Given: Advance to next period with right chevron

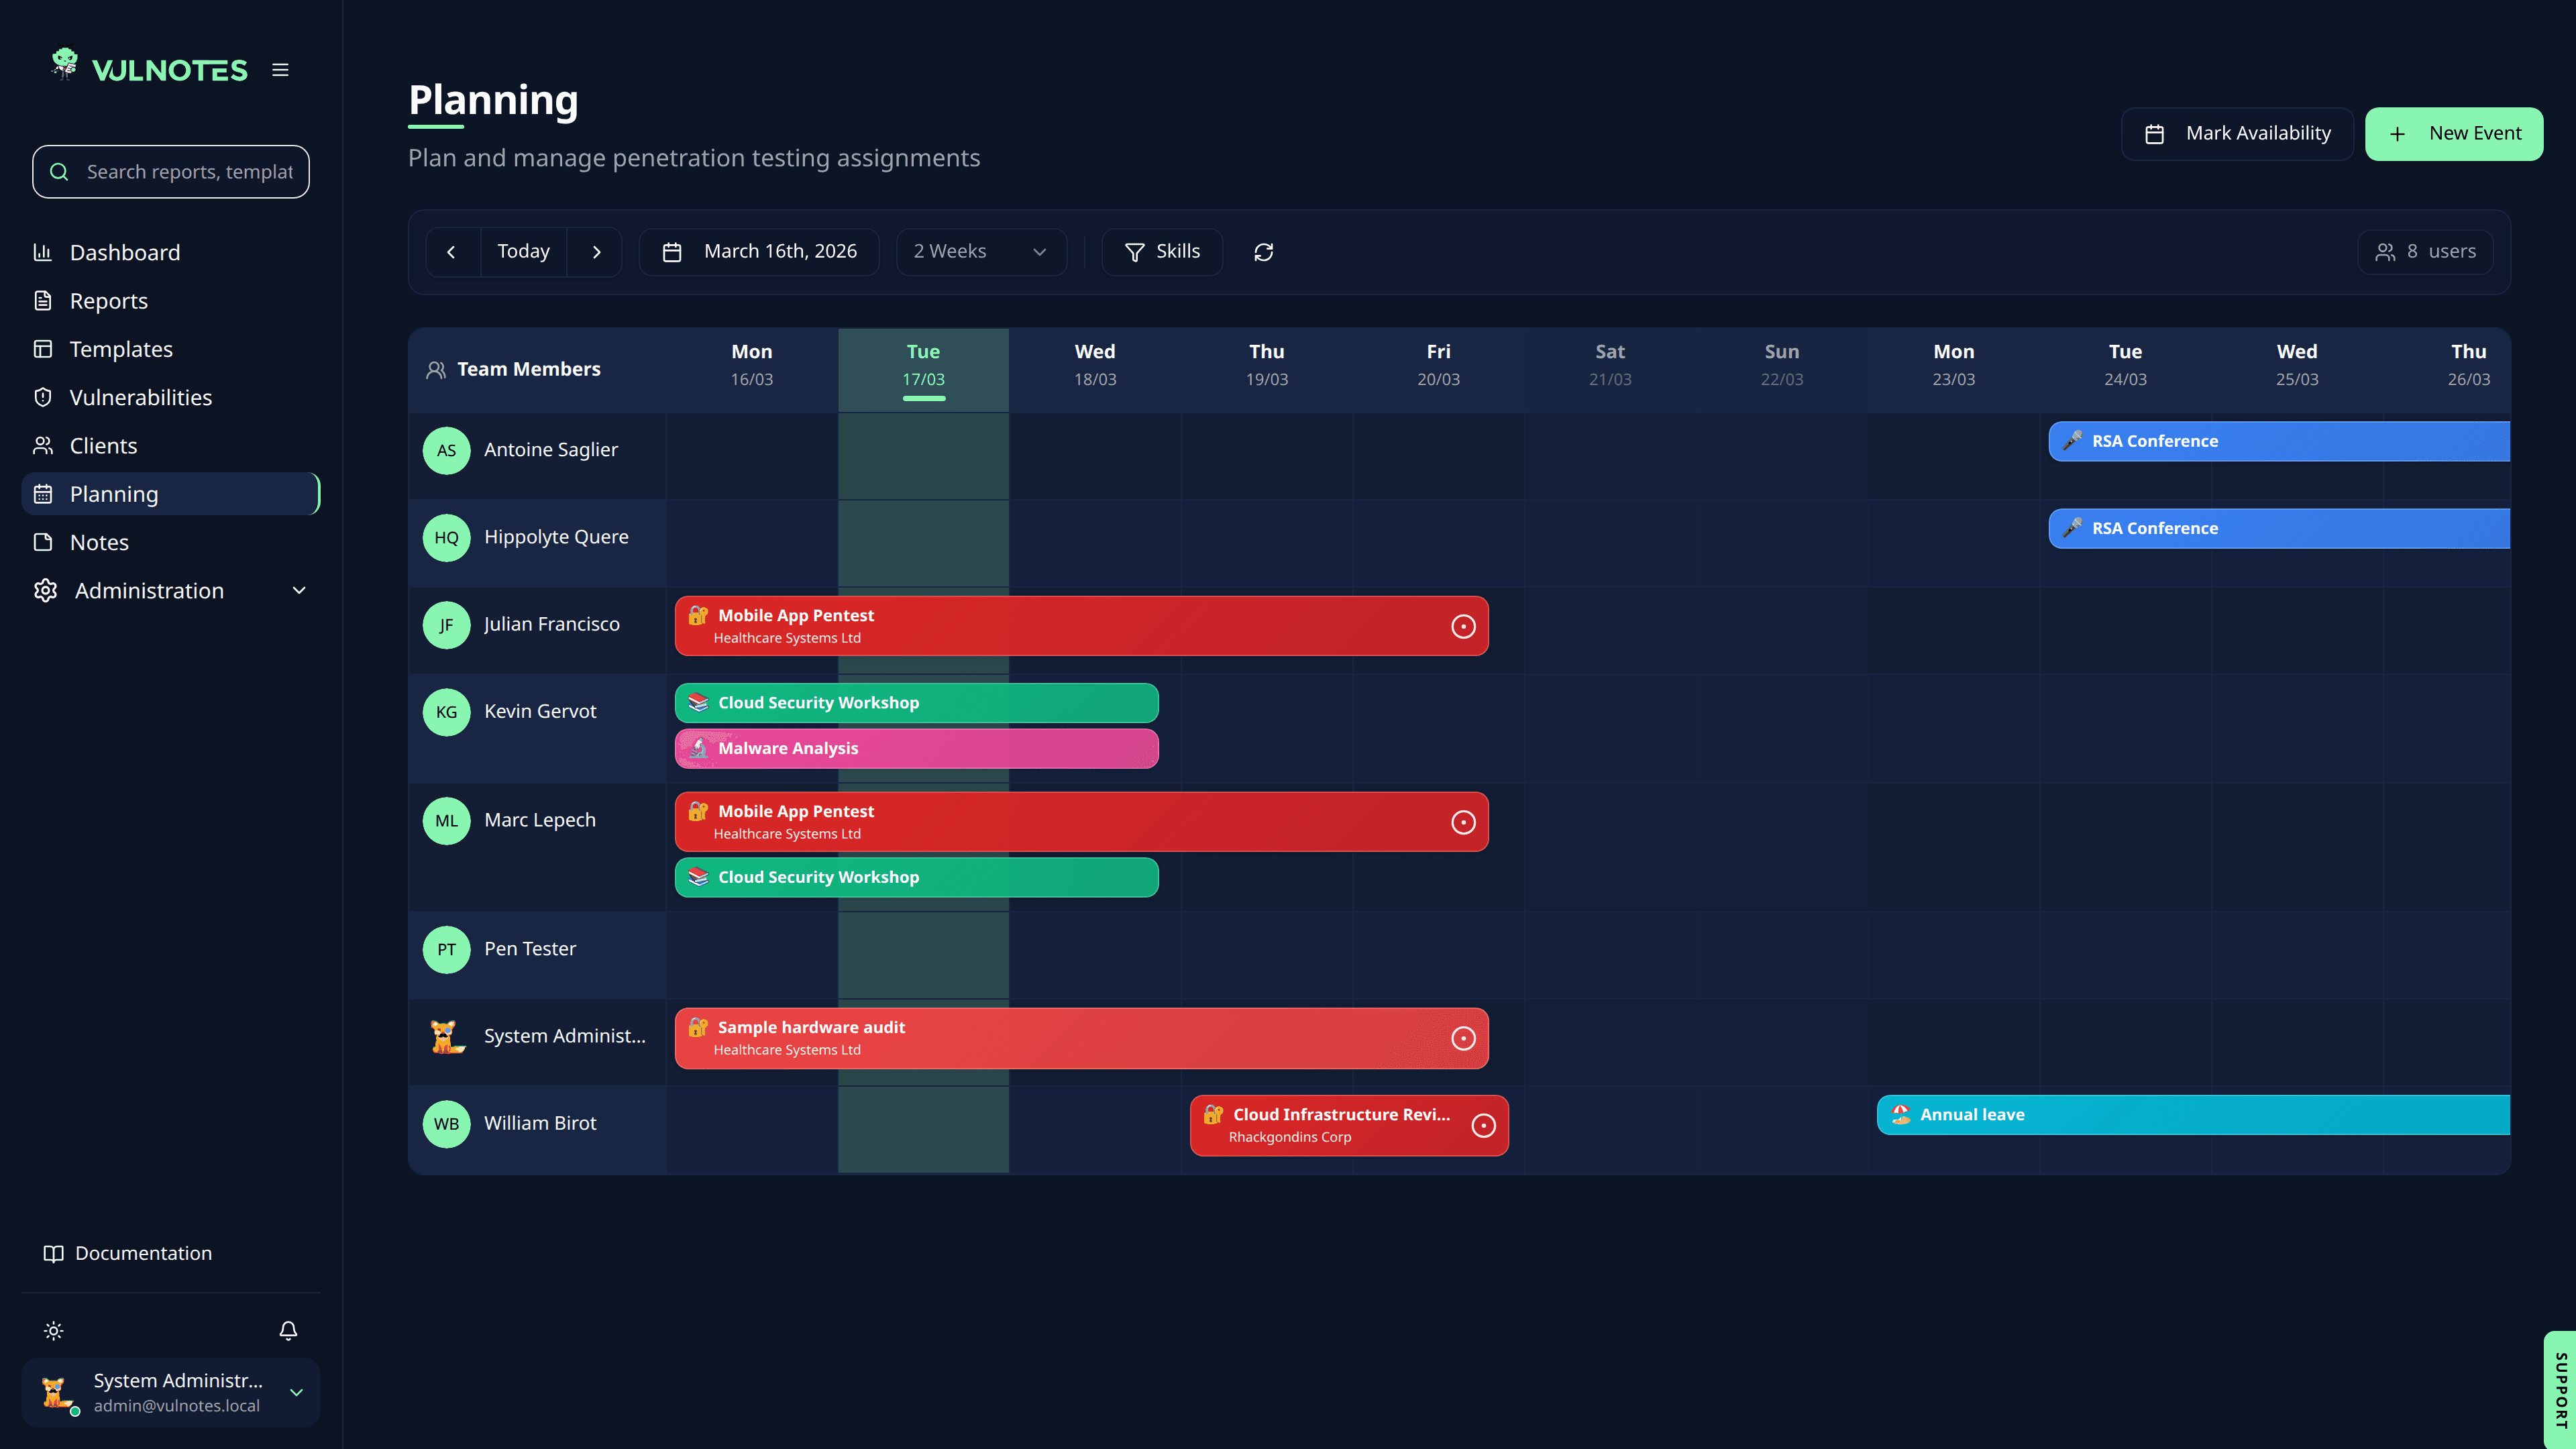Looking at the screenshot, I should click(596, 252).
